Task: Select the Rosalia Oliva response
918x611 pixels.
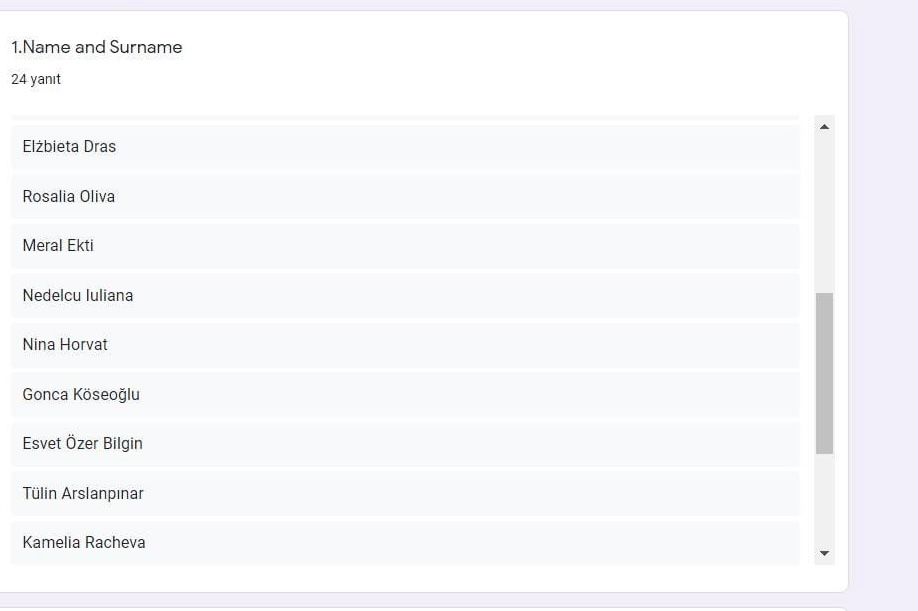Action: [x=405, y=197]
